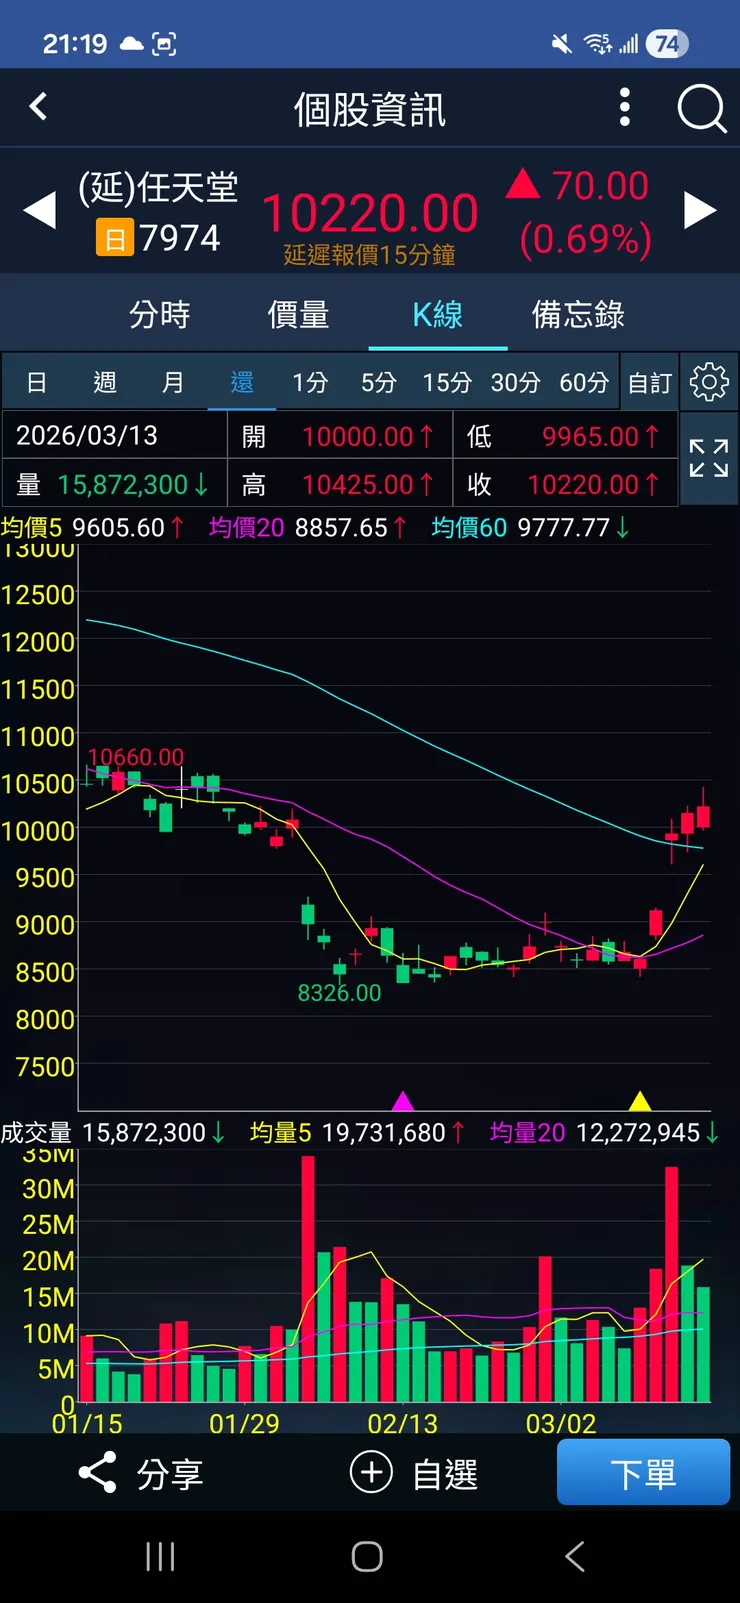Tap the 分享 label
Viewport: 740px width, 1603px height.
(170, 1474)
